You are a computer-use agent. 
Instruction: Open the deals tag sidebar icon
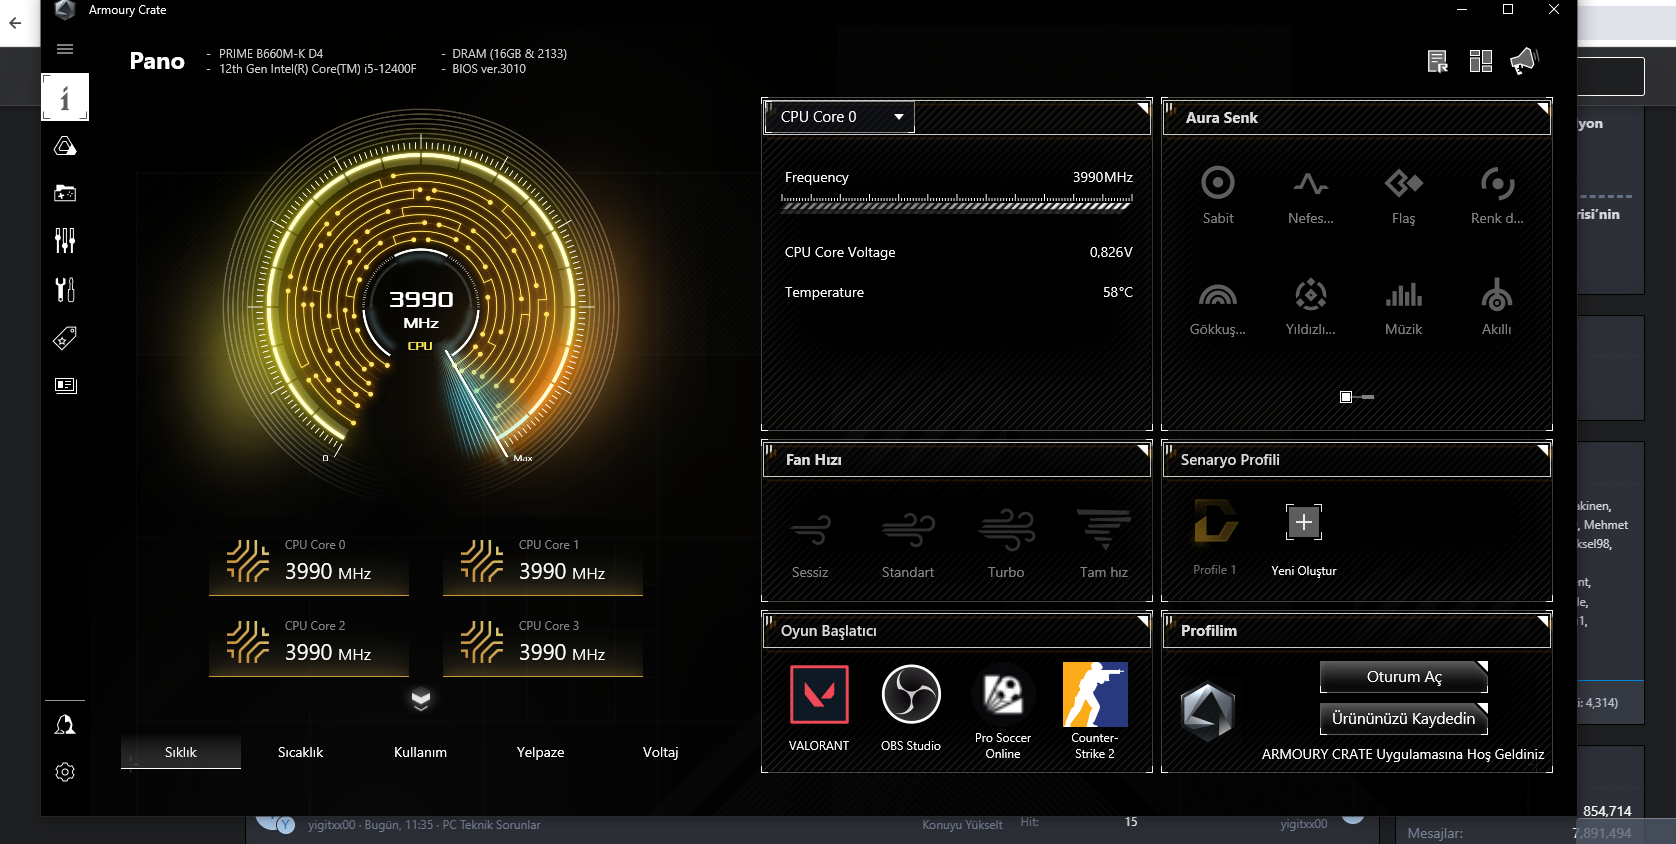pos(65,338)
